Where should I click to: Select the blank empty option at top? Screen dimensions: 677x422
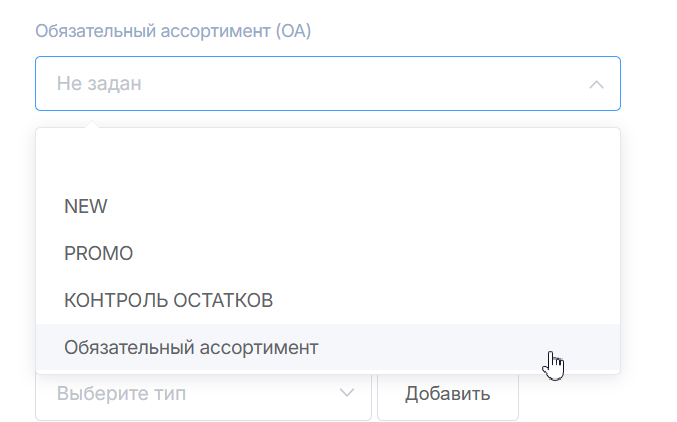coord(327,160)
